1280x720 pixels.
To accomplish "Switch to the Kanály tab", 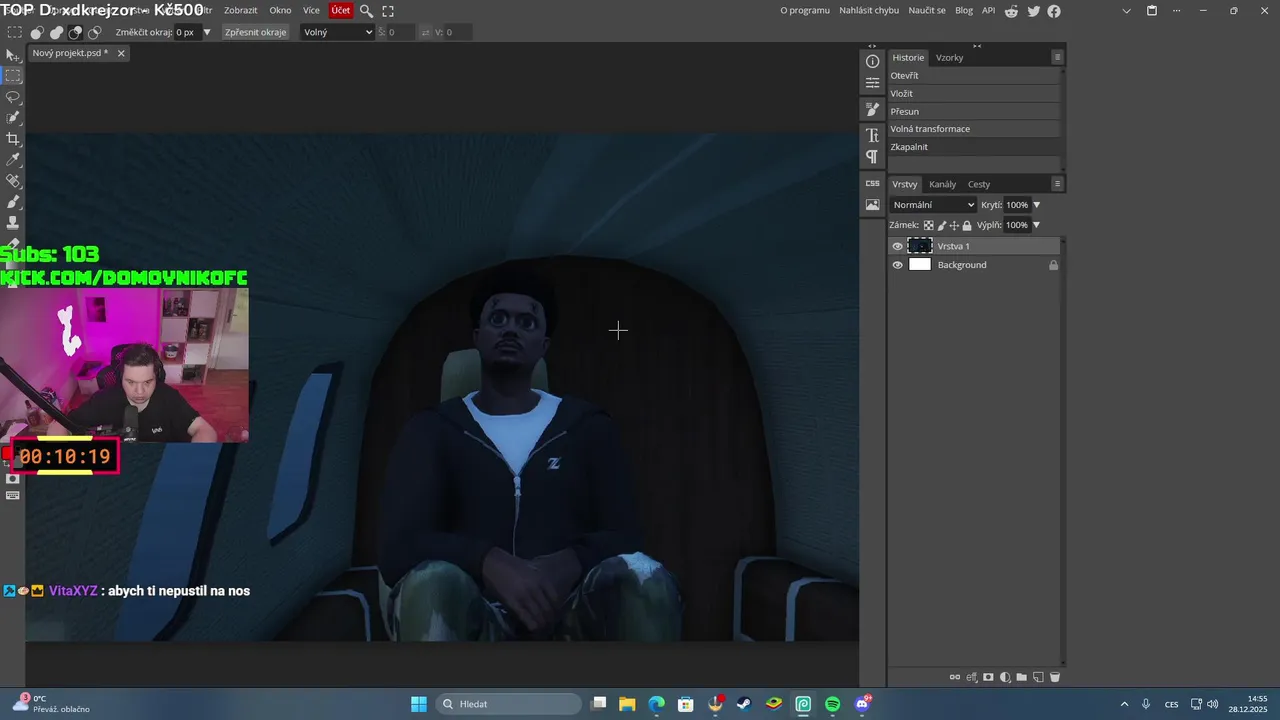I will pyautogui.click(x=943, y=184).
